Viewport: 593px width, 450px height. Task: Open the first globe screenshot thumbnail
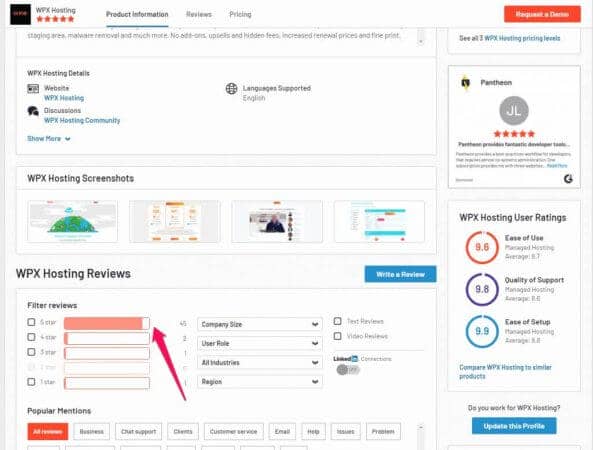[73, 221]
